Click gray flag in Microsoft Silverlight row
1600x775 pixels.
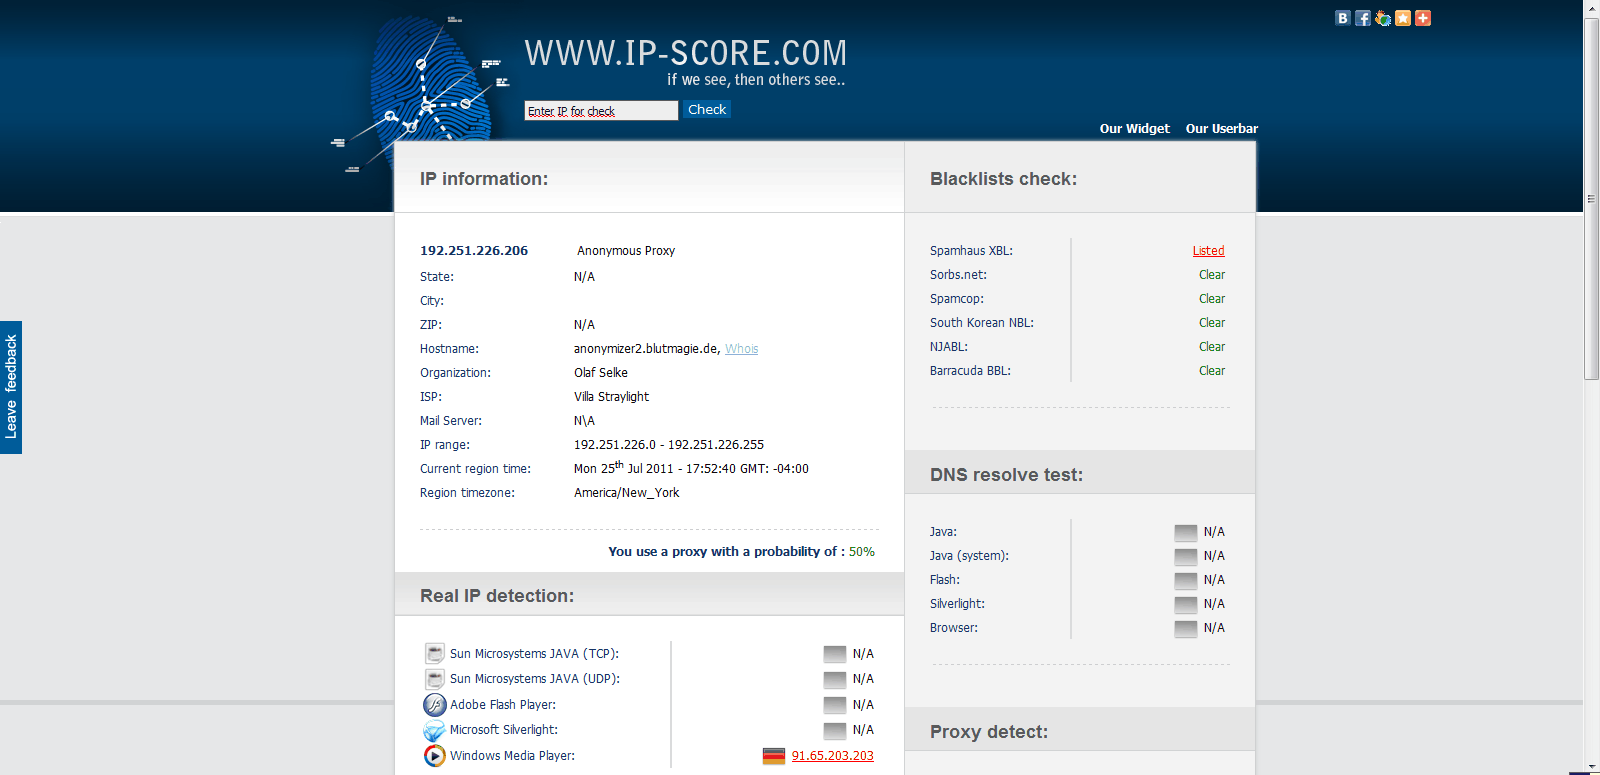pos(835,730)
